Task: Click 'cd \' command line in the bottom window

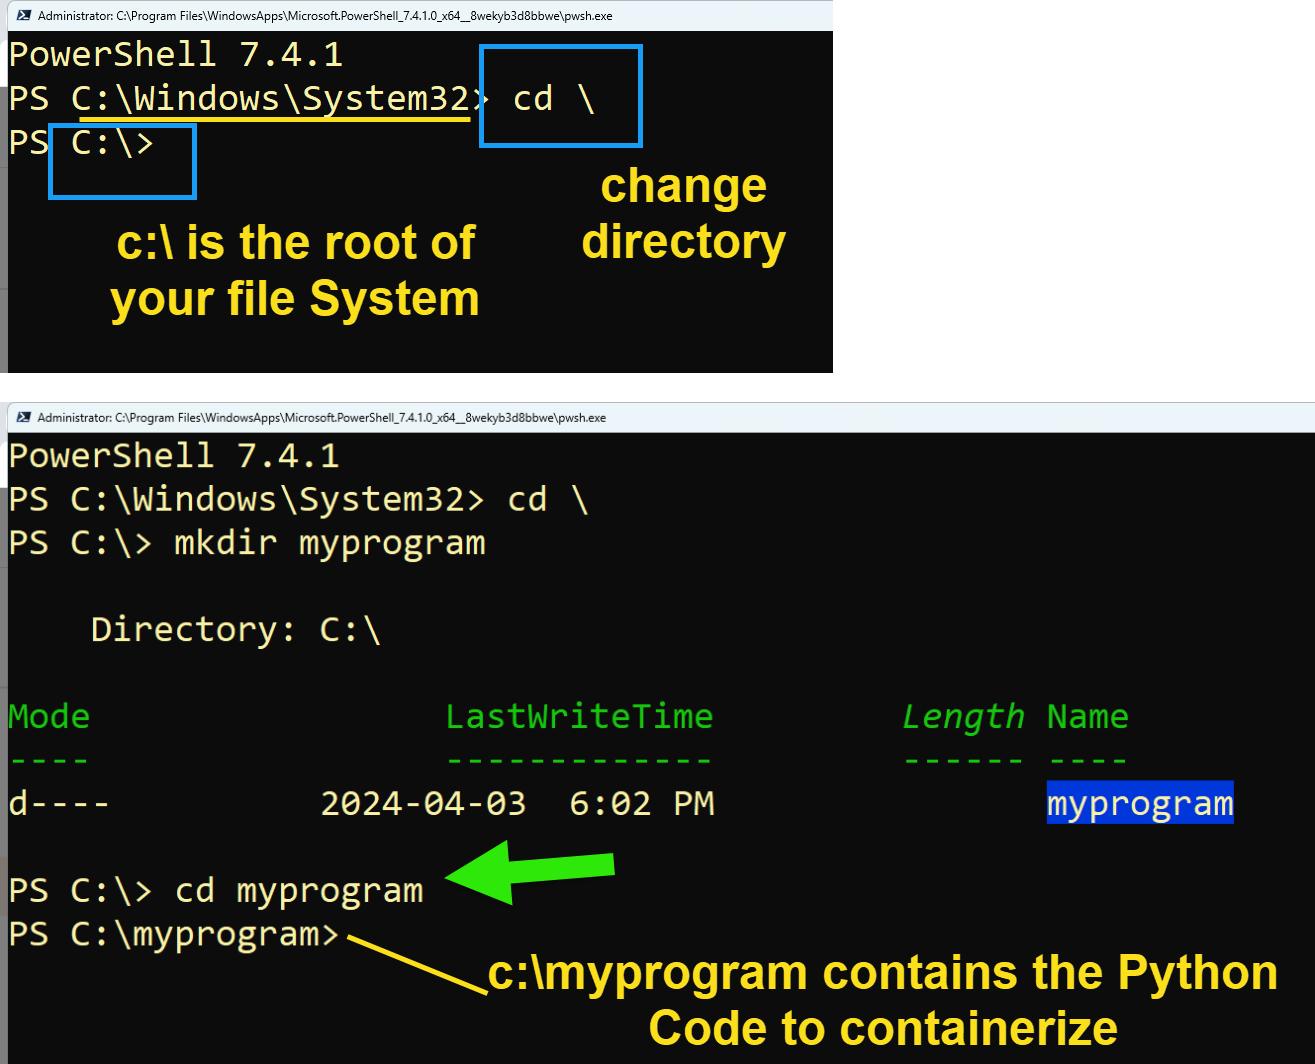Action: [548, 499]
